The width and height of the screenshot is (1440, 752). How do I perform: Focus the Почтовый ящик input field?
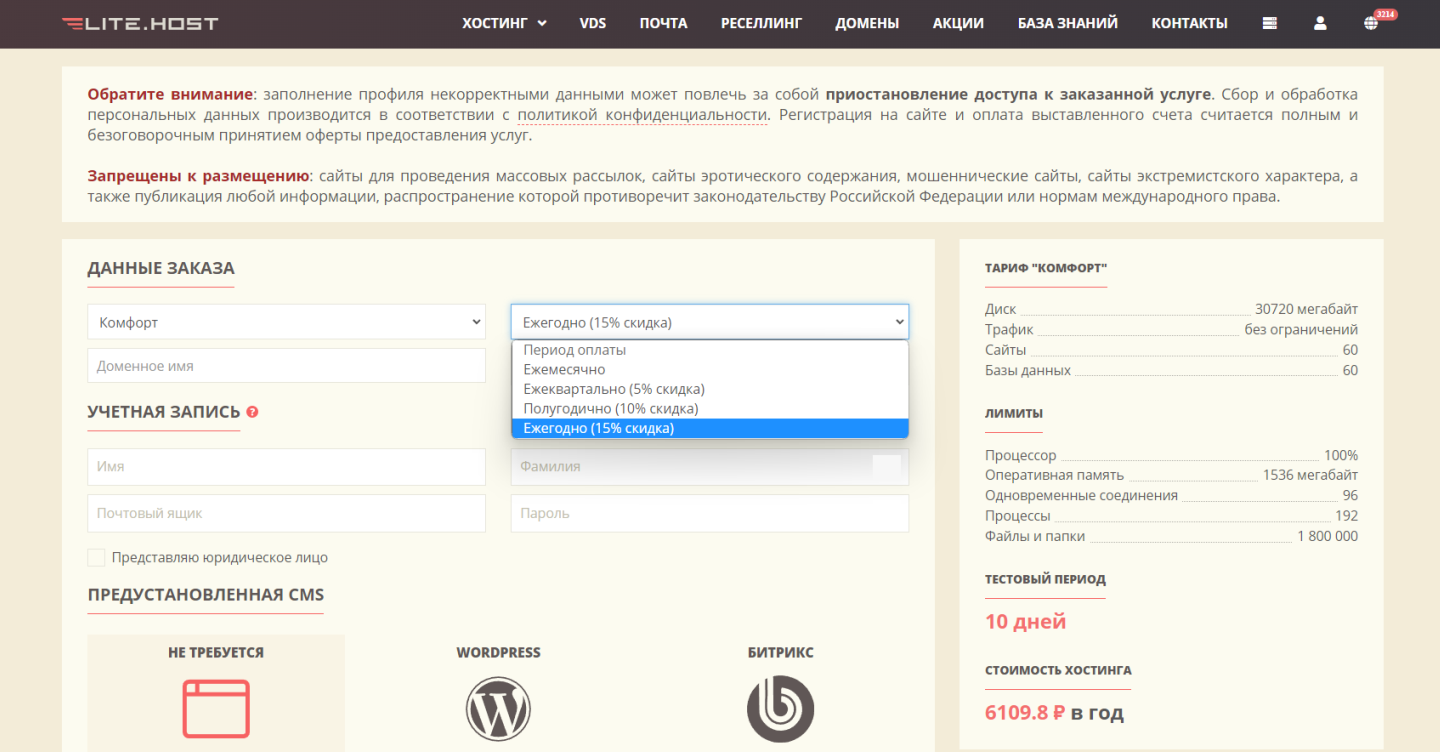pyautogui.click(x=286, y=513)
